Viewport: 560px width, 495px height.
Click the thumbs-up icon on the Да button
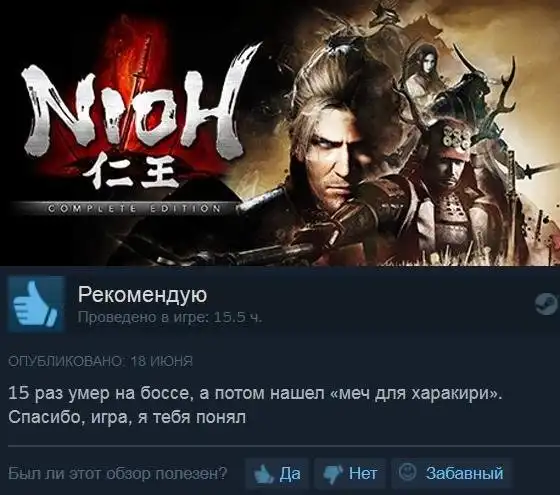click(x=264, y=474)
